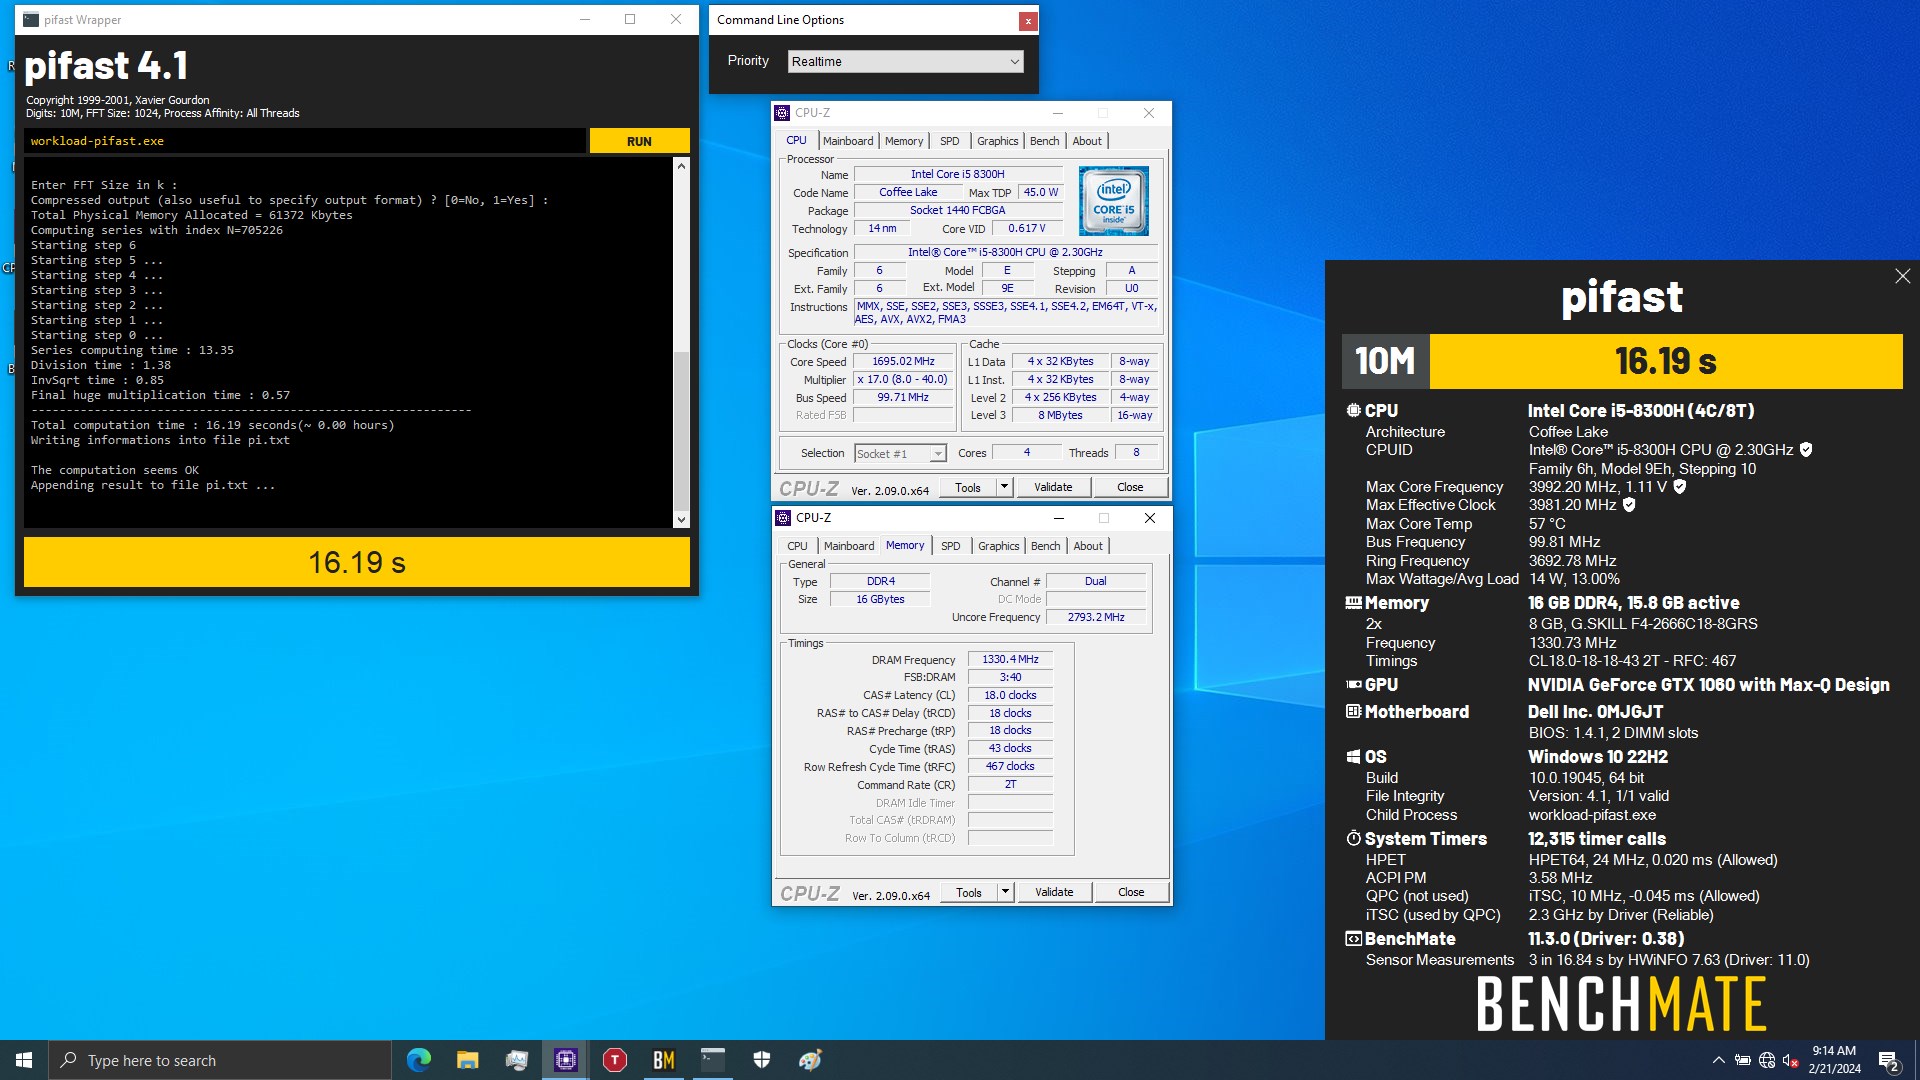Image resolution: width=1920 pixels, height=1080 pixels.
Task: Open computer monitor taskbar icon
Action: tap(517, 1060)
